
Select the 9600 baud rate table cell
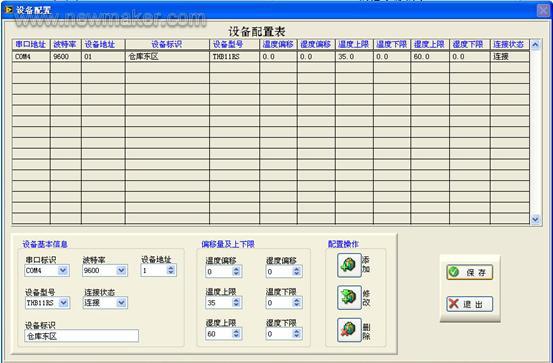66,56
